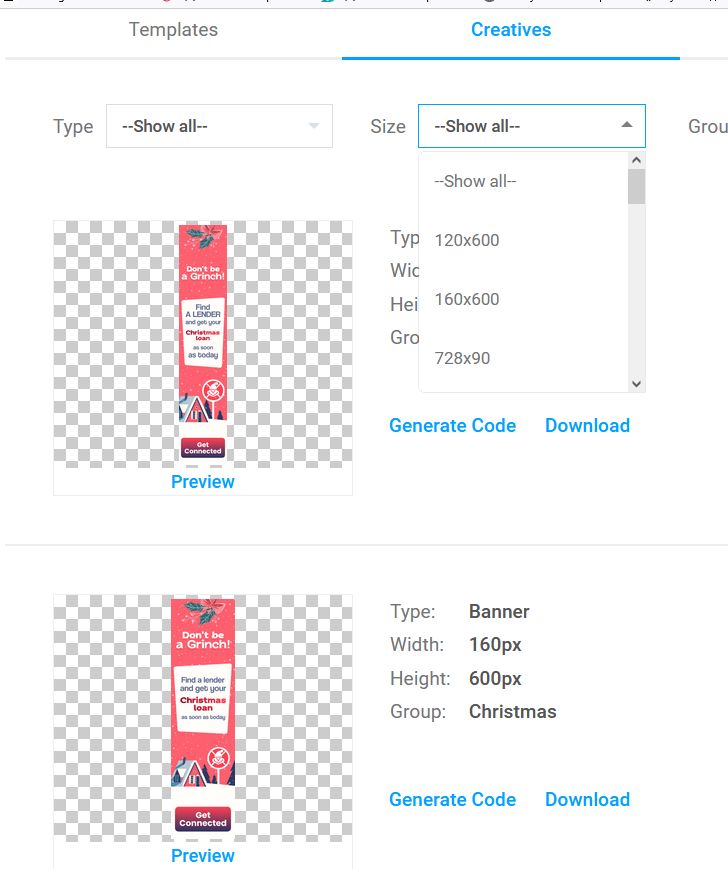
Task: Choose the 728x90 size option
Action: (x=462, y=358)
